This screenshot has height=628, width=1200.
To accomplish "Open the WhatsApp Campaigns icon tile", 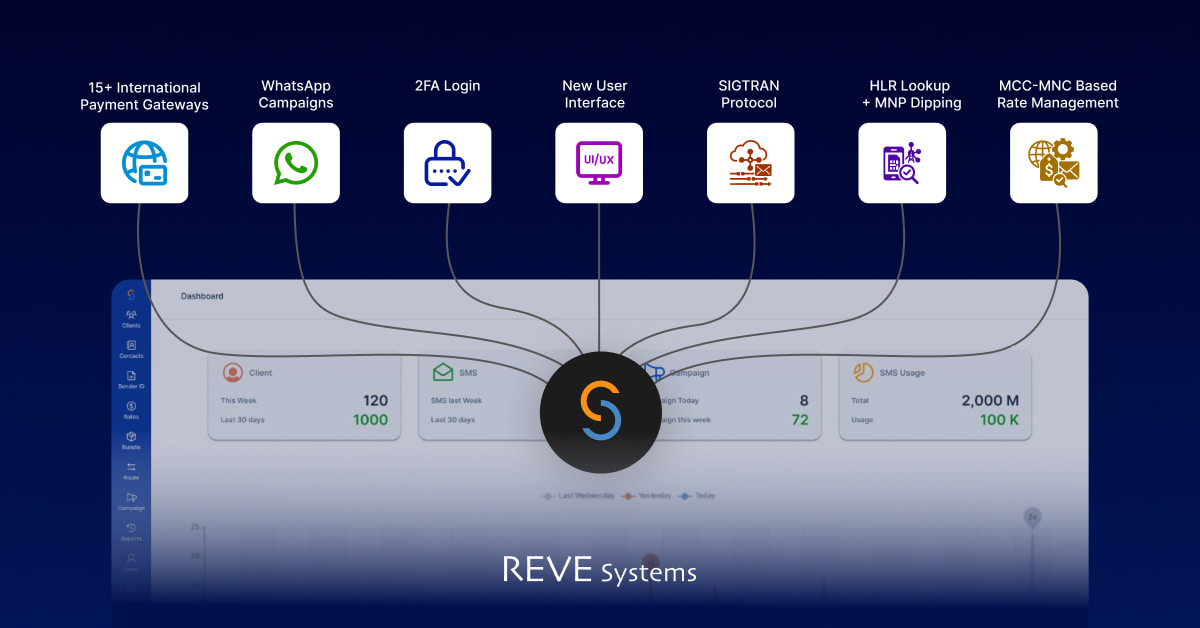I will (296, 163).
